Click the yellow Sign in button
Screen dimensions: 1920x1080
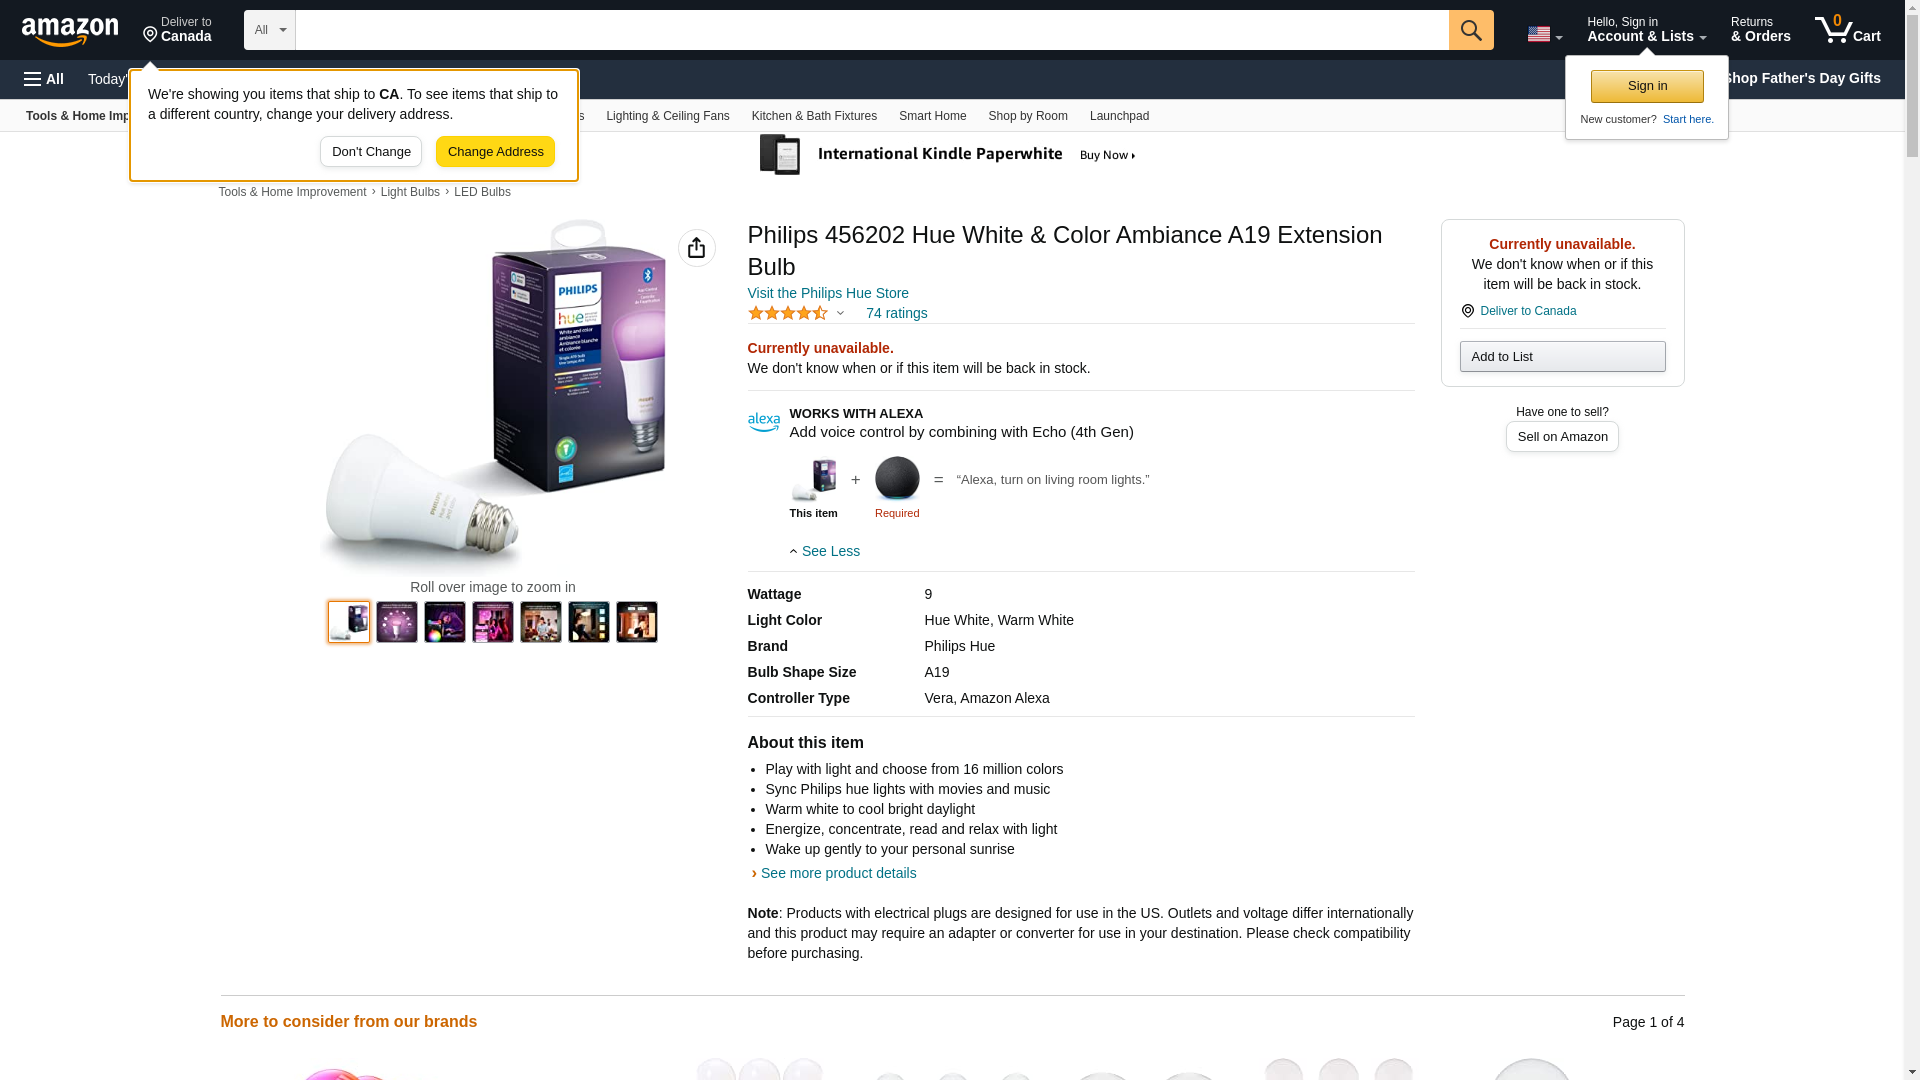coord(1646,86)
